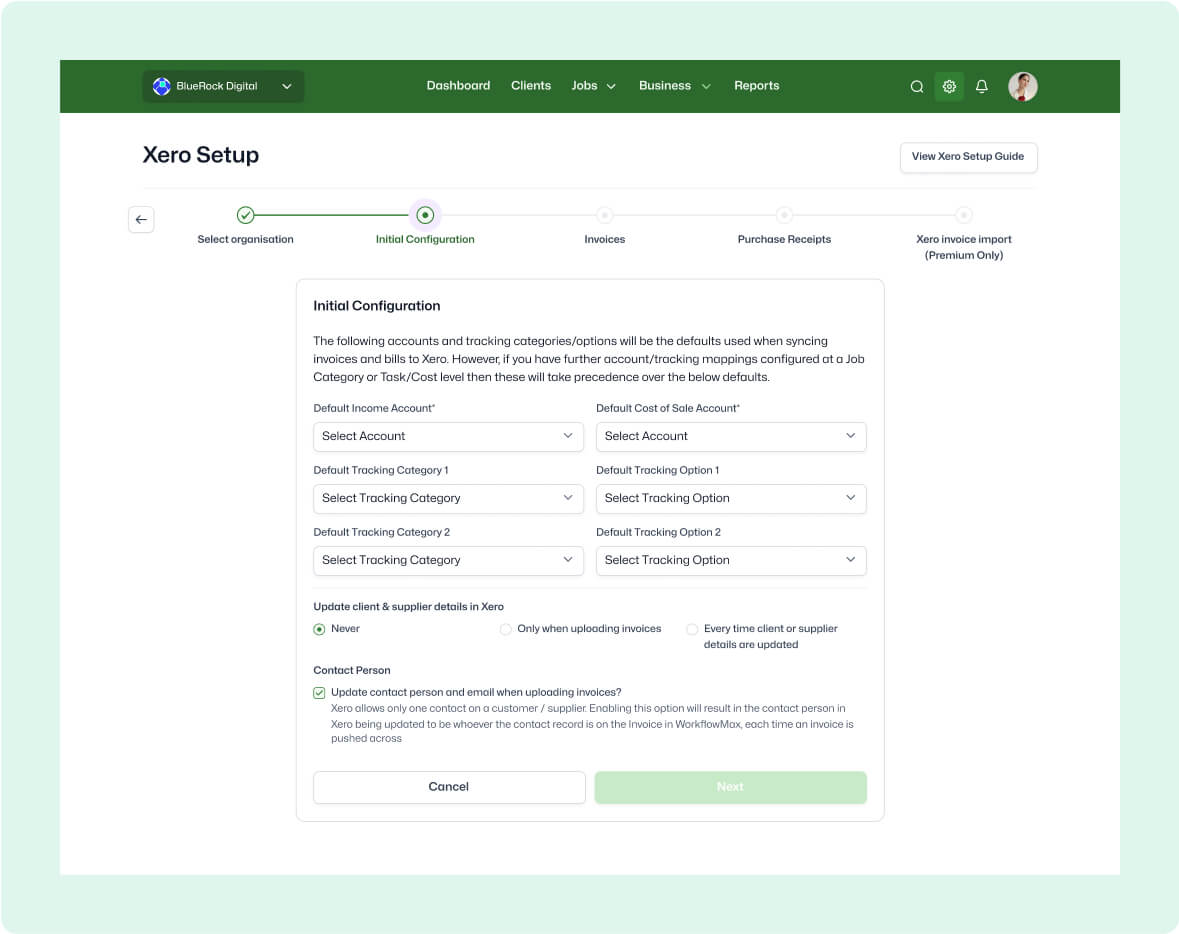Open Default Income Account dropdown

click(x=448, y=436)
